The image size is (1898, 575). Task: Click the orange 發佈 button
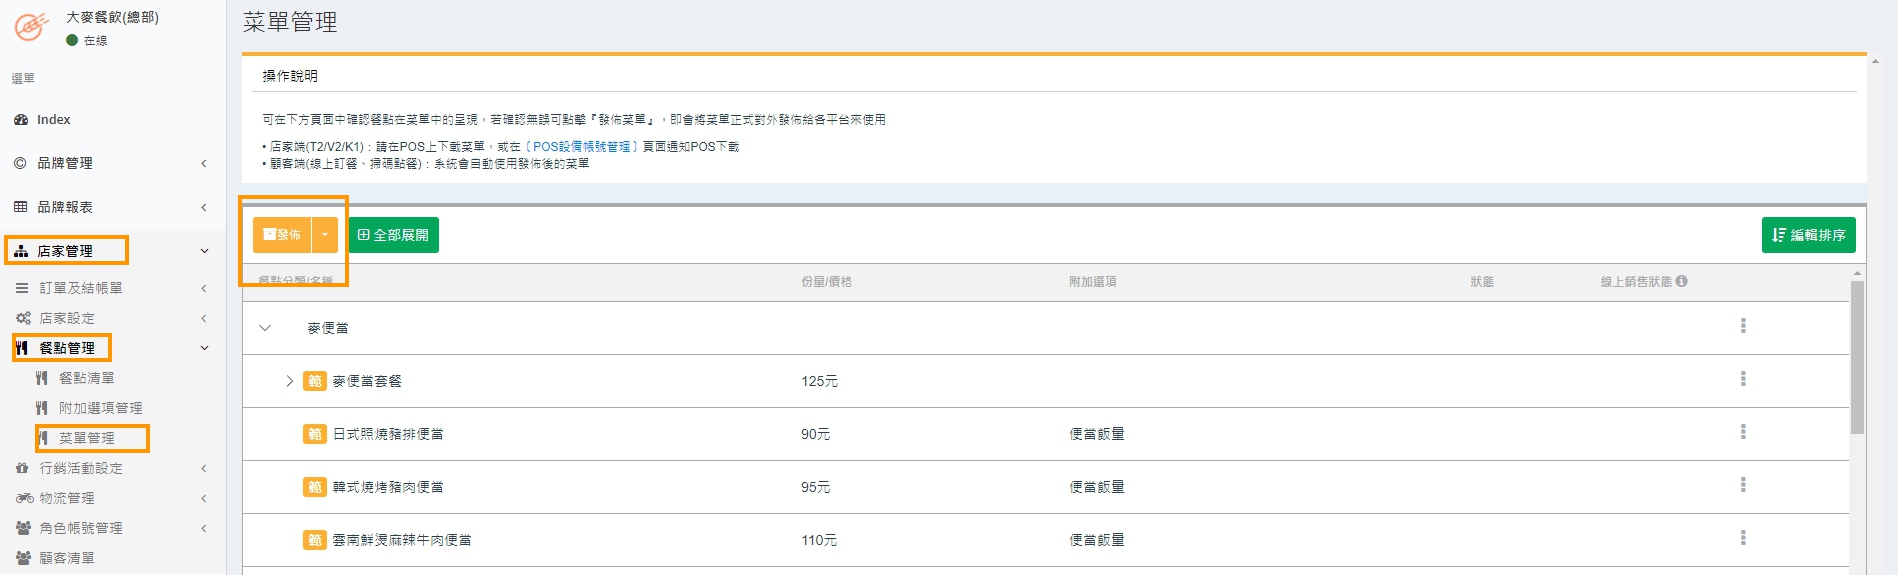click(x=282, y=235)
